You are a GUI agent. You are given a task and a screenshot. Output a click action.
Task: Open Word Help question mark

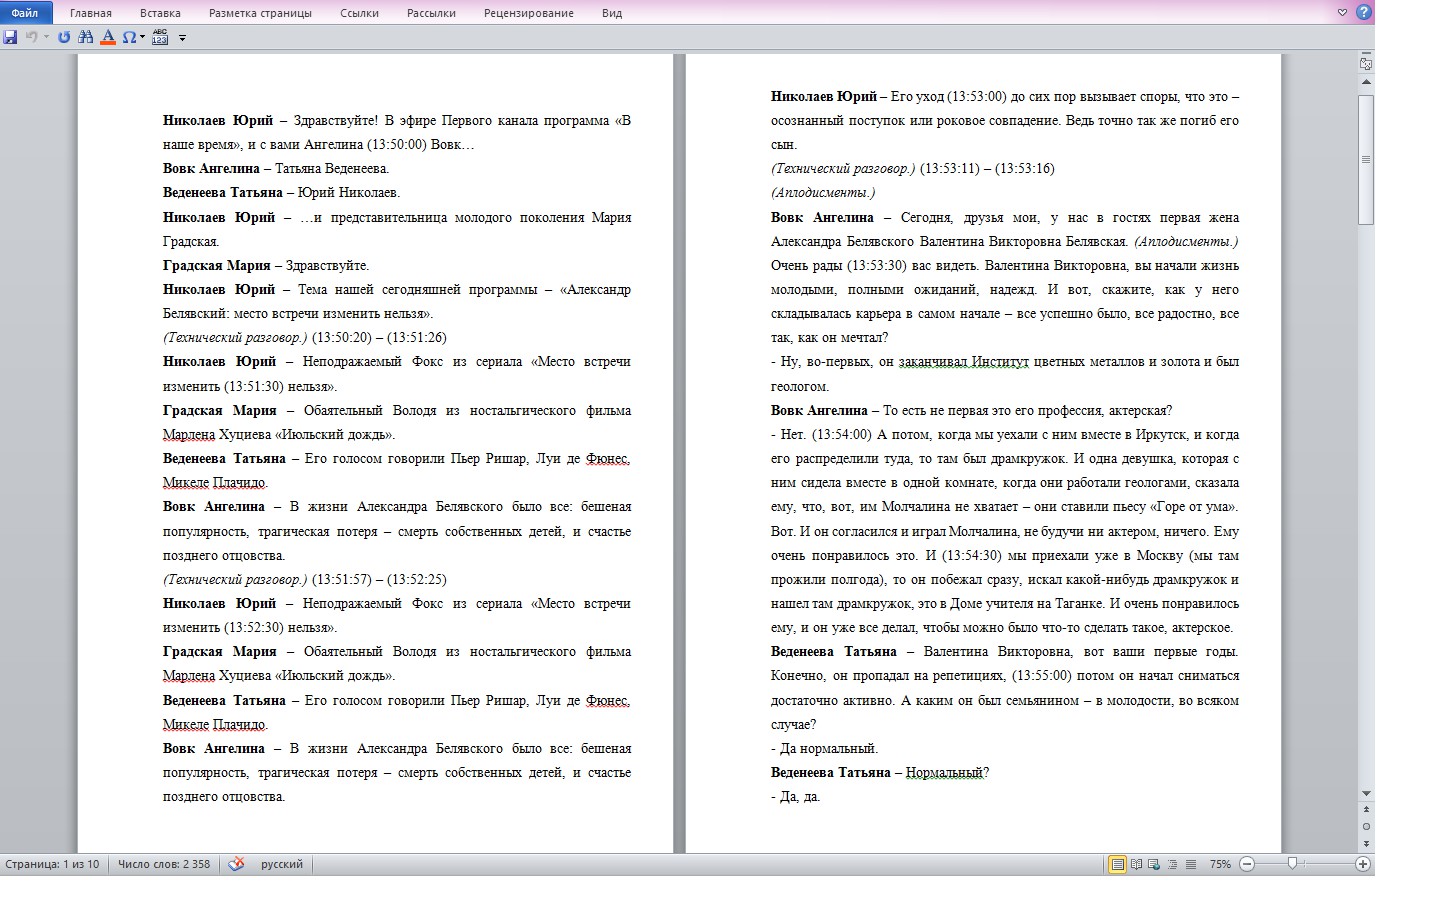[x=1364, y=13]
